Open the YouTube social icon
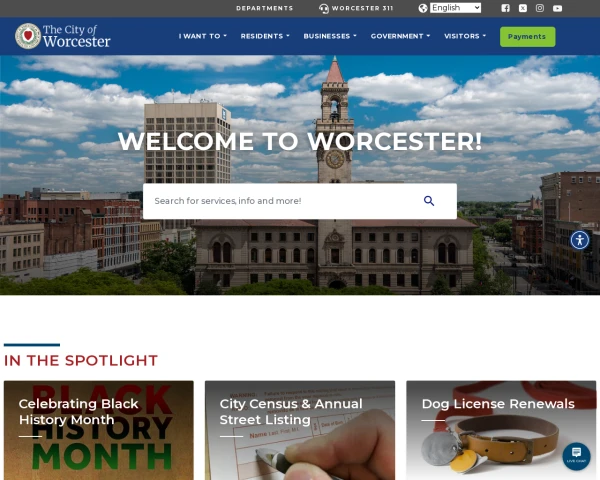The width and height of the screenshot is (600, 480). tap(557, 8)
